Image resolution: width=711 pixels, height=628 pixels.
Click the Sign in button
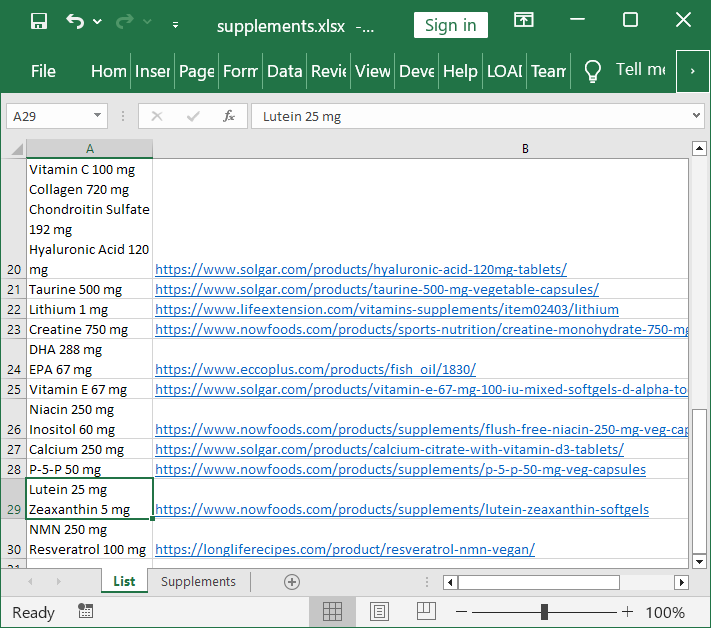click(x=450, y=25)
